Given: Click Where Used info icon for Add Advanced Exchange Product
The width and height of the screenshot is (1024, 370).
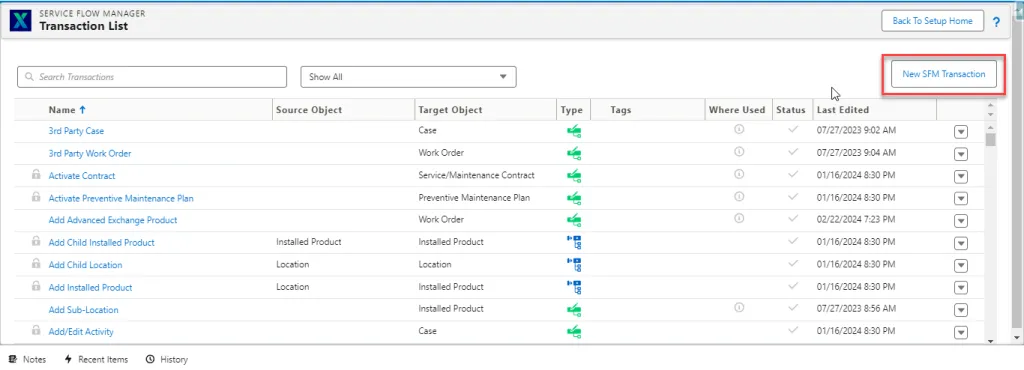Looking at the screenshot, I should (739, 218).
